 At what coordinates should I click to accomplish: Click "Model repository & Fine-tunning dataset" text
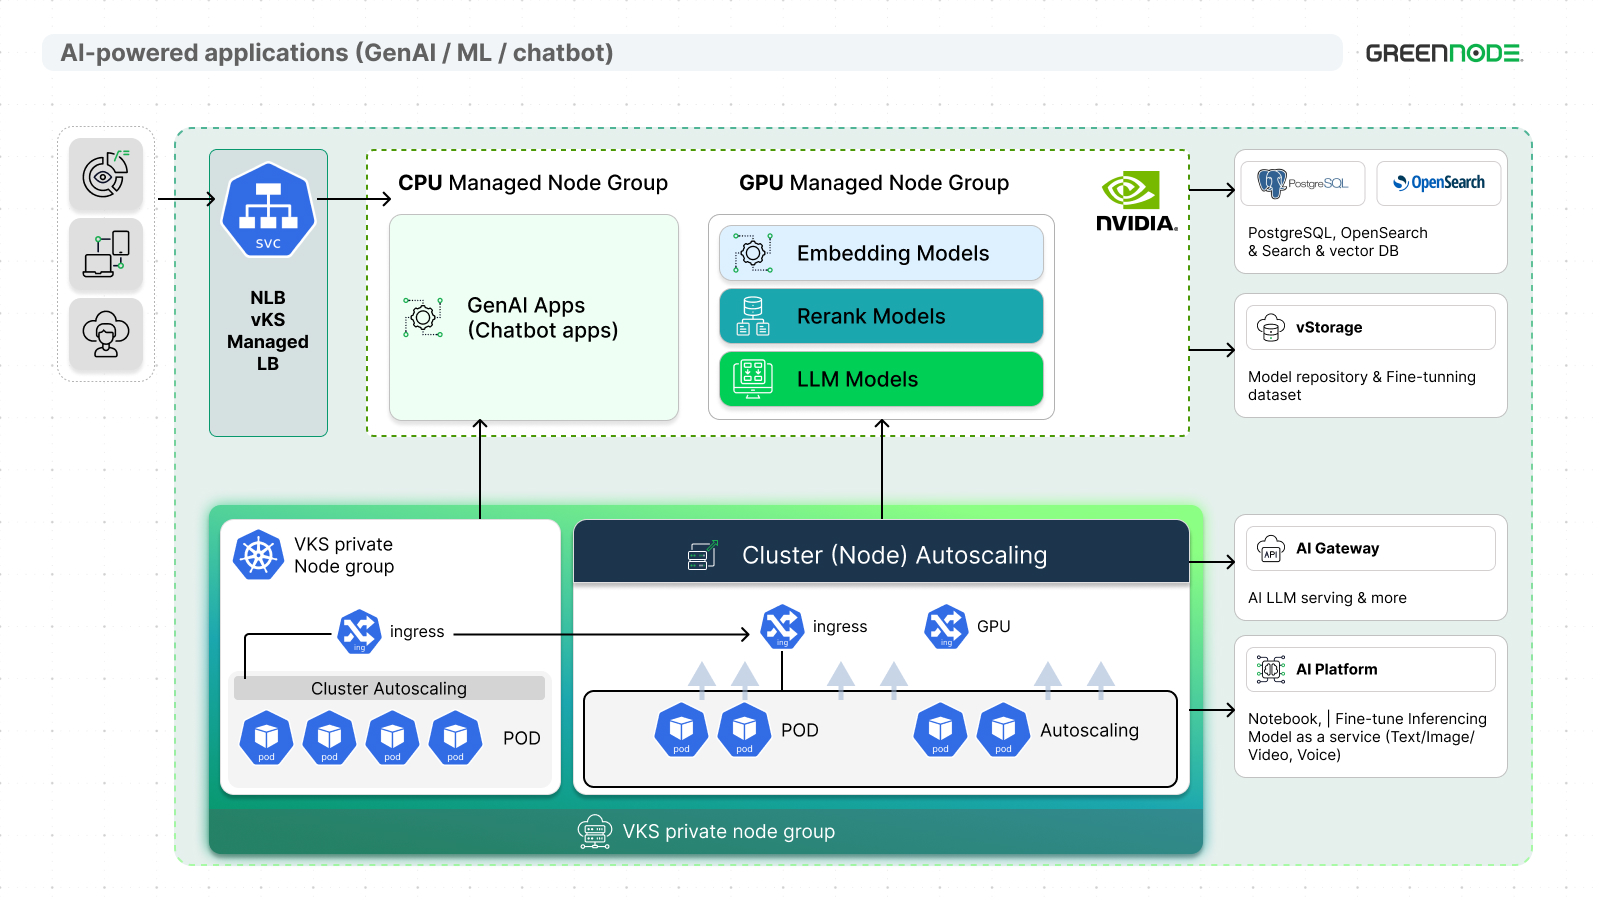click(x=1362, y=386)
